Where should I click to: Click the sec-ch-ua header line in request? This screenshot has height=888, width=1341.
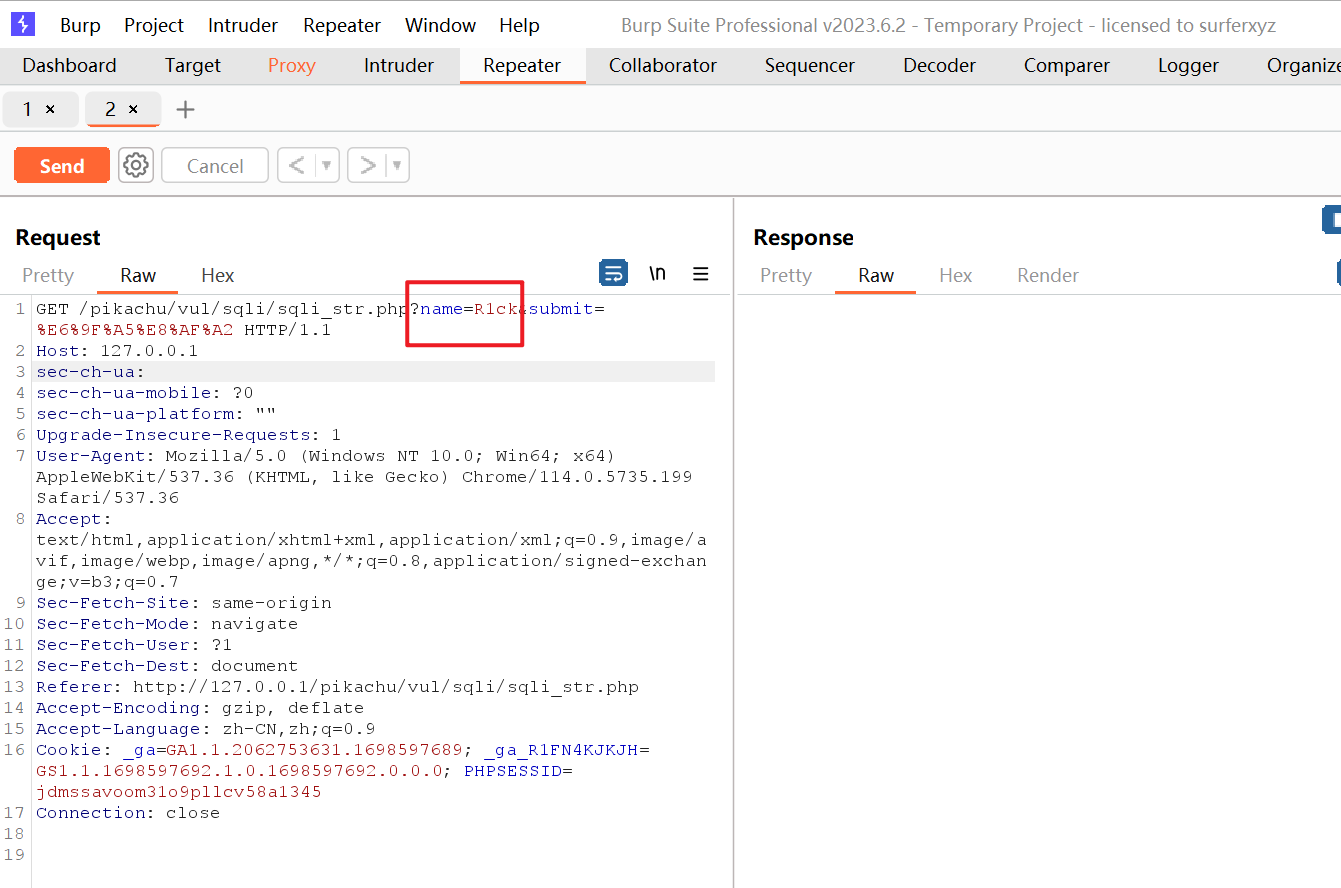(91, 372)
